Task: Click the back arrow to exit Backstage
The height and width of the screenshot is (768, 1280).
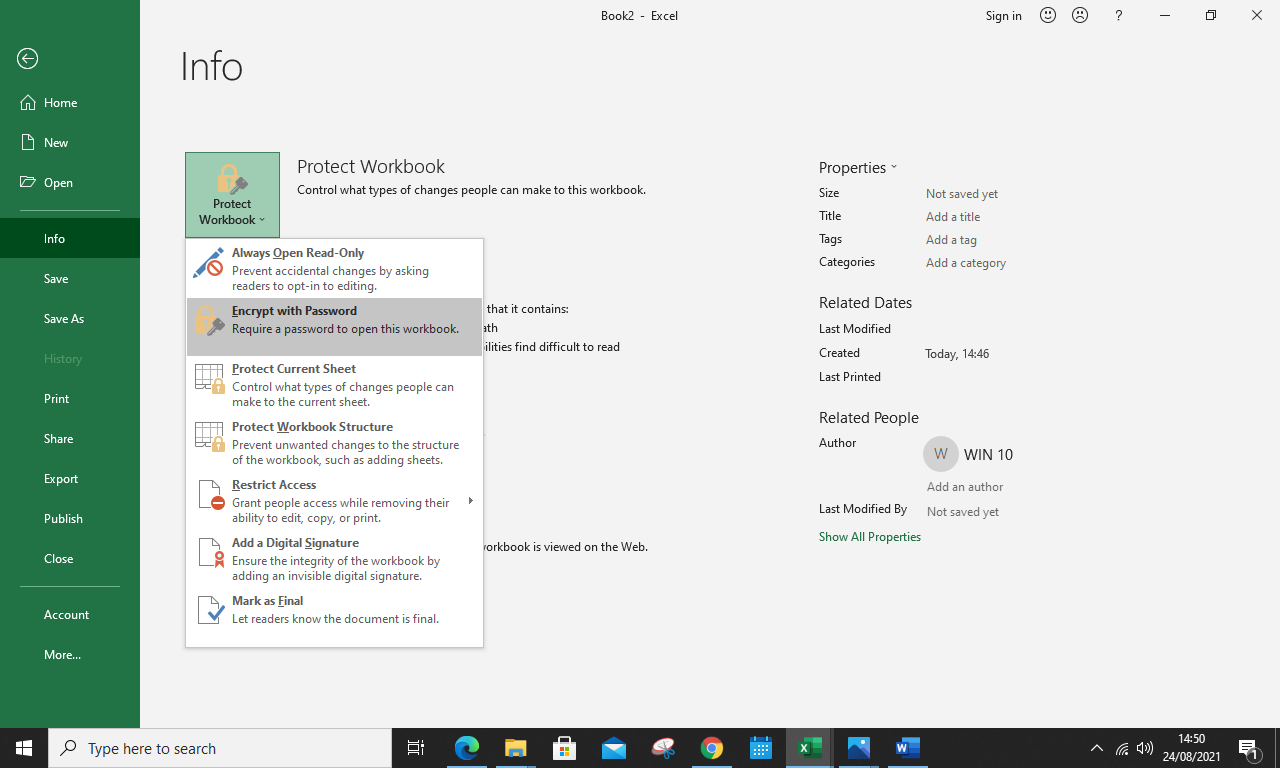Action: point(27,59)
